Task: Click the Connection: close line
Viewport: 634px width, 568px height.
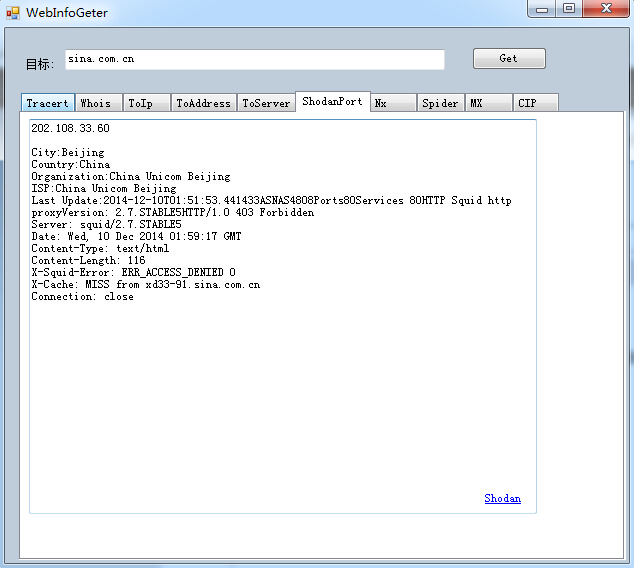Action: click(82, 297)
